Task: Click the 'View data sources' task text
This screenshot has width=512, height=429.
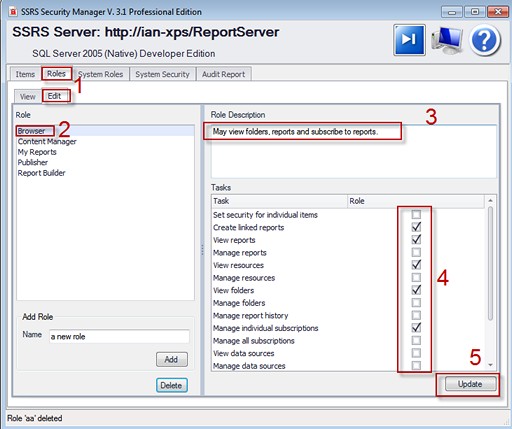Action: point(244,353)
